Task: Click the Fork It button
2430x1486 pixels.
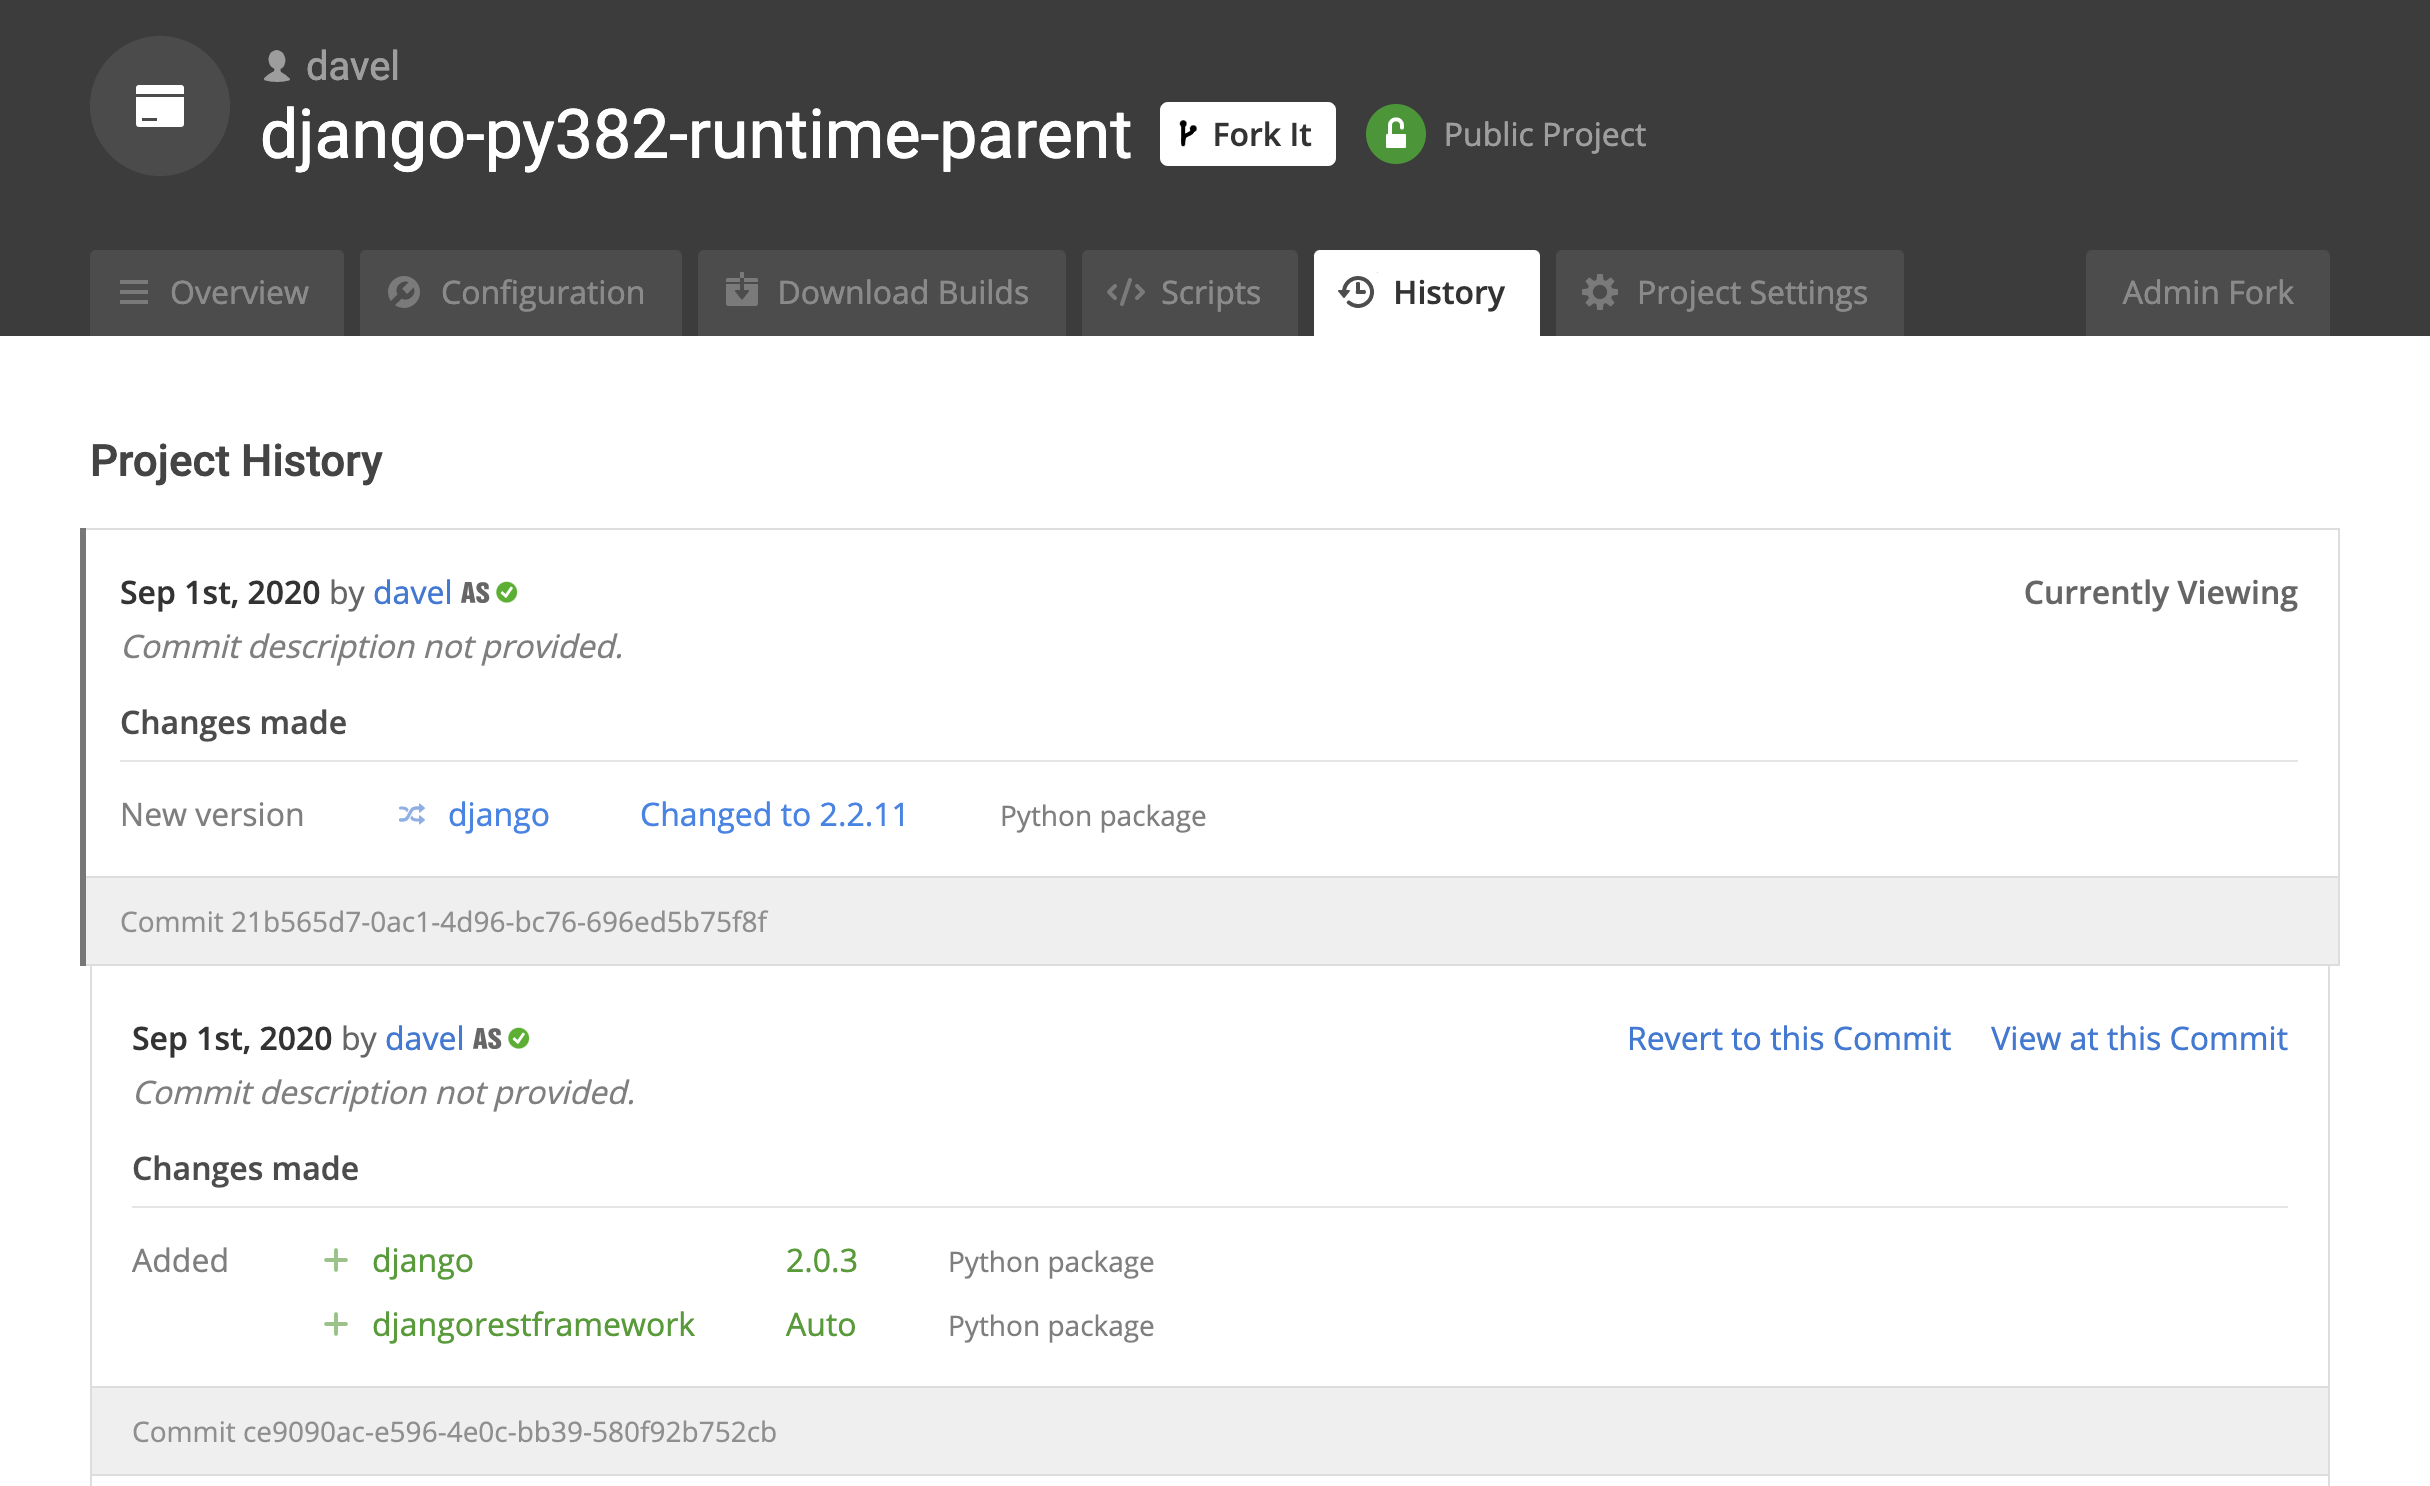Action: 1247,134
